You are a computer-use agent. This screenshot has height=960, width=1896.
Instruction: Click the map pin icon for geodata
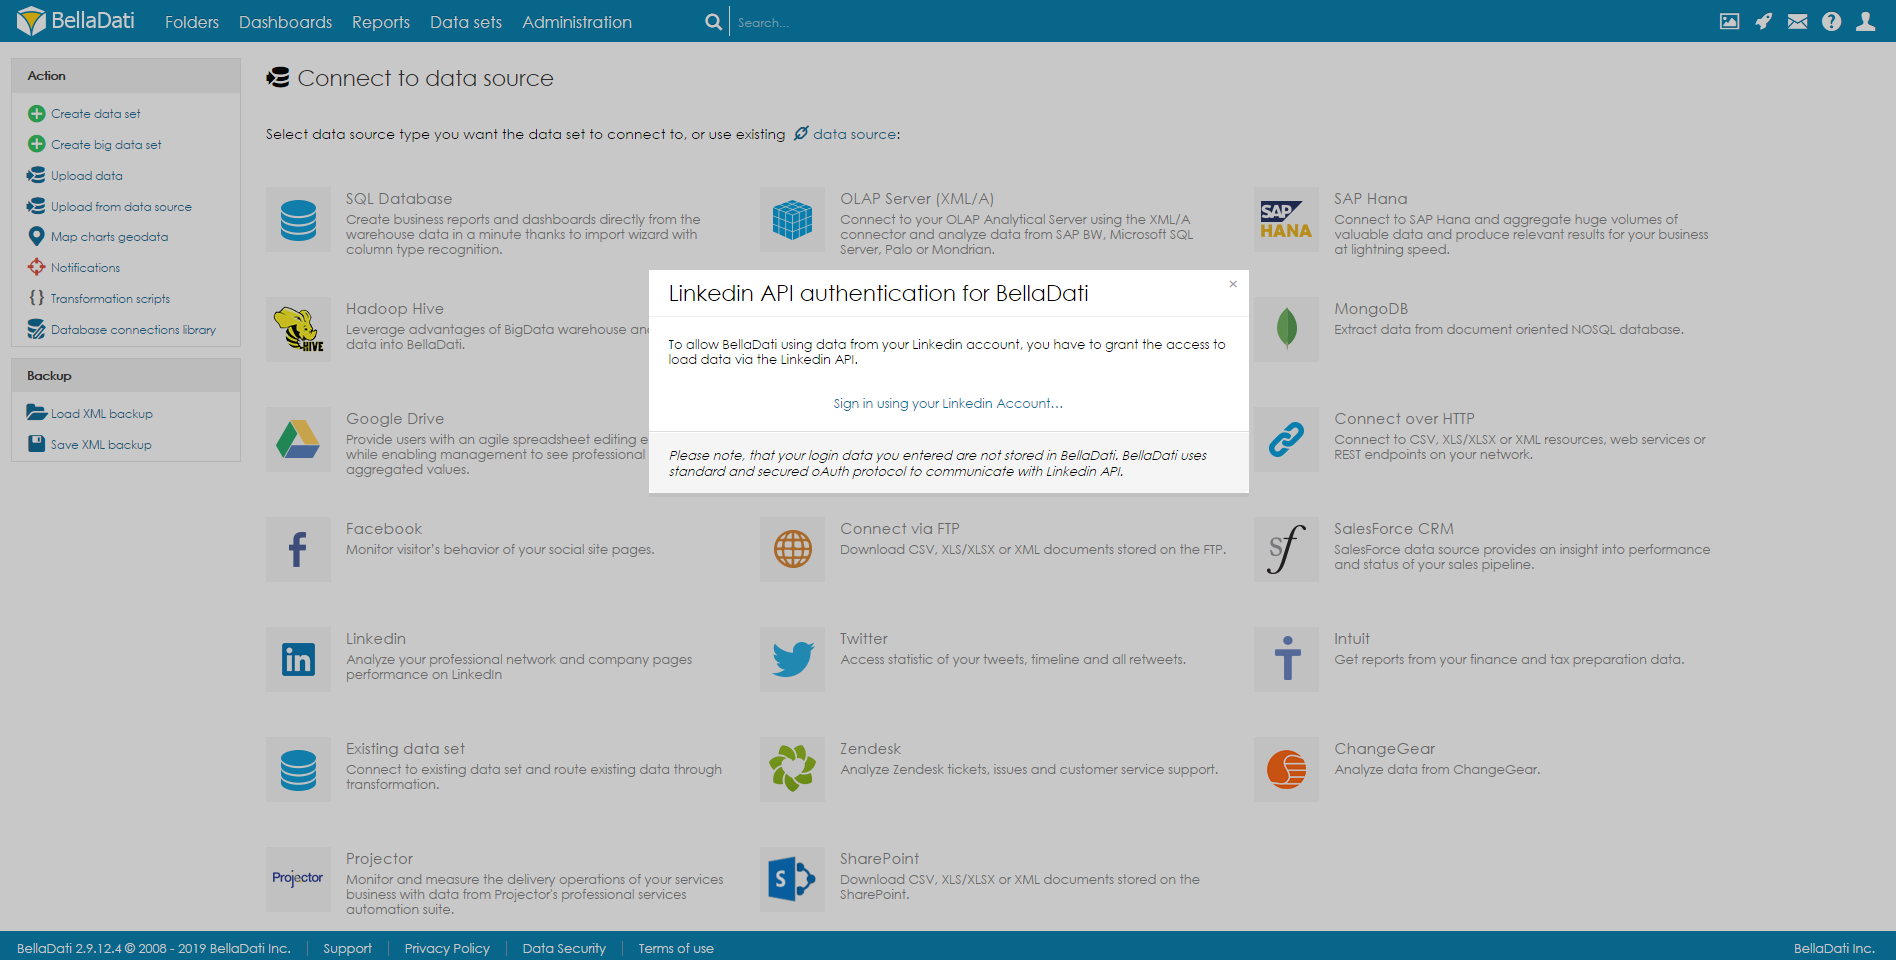tap(37, 236)
